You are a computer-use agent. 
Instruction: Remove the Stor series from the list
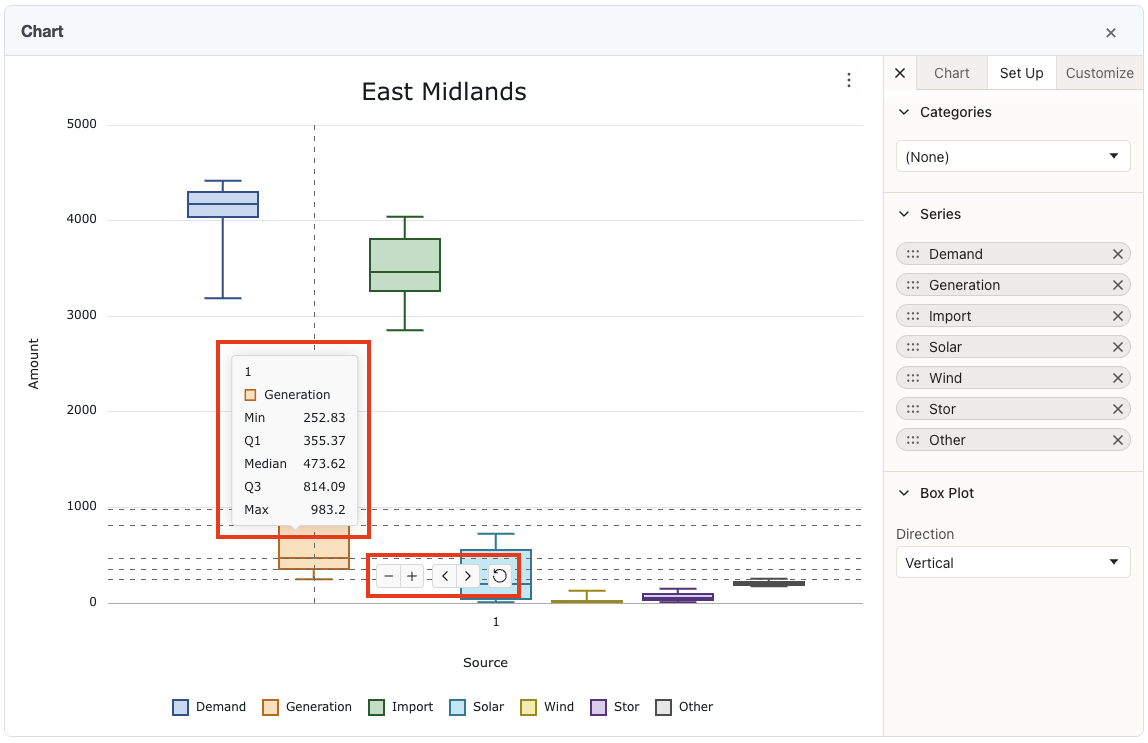click(x=1117, y=408)
